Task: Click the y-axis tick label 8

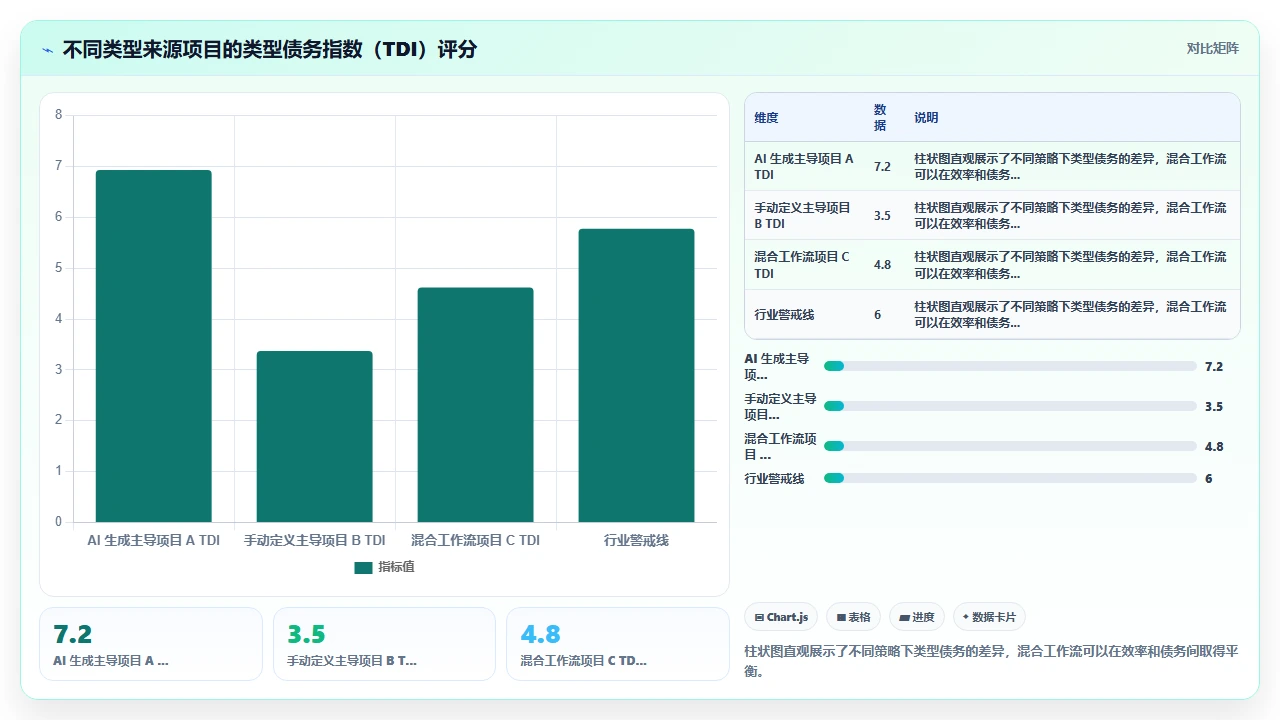Action: click(x=58, y=115)
